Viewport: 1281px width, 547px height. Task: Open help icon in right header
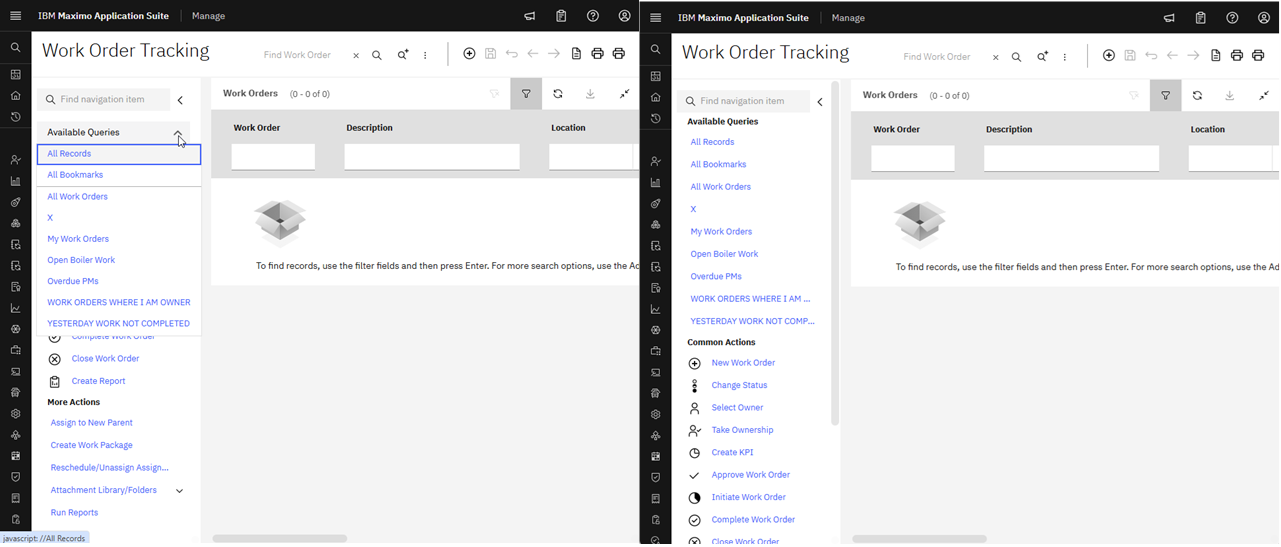pos(1232,18)
